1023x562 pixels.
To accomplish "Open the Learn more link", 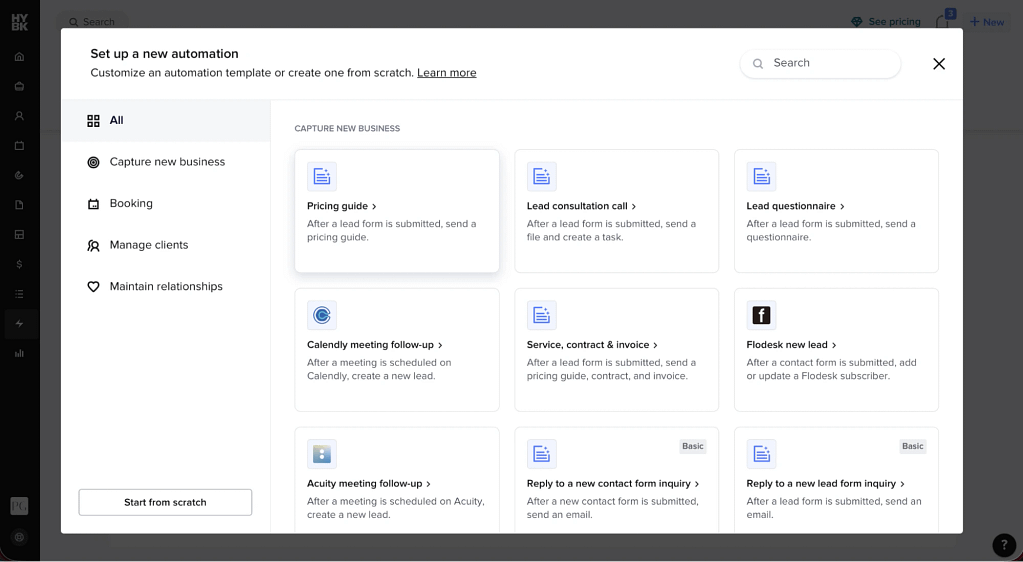I will click(446, 72).
